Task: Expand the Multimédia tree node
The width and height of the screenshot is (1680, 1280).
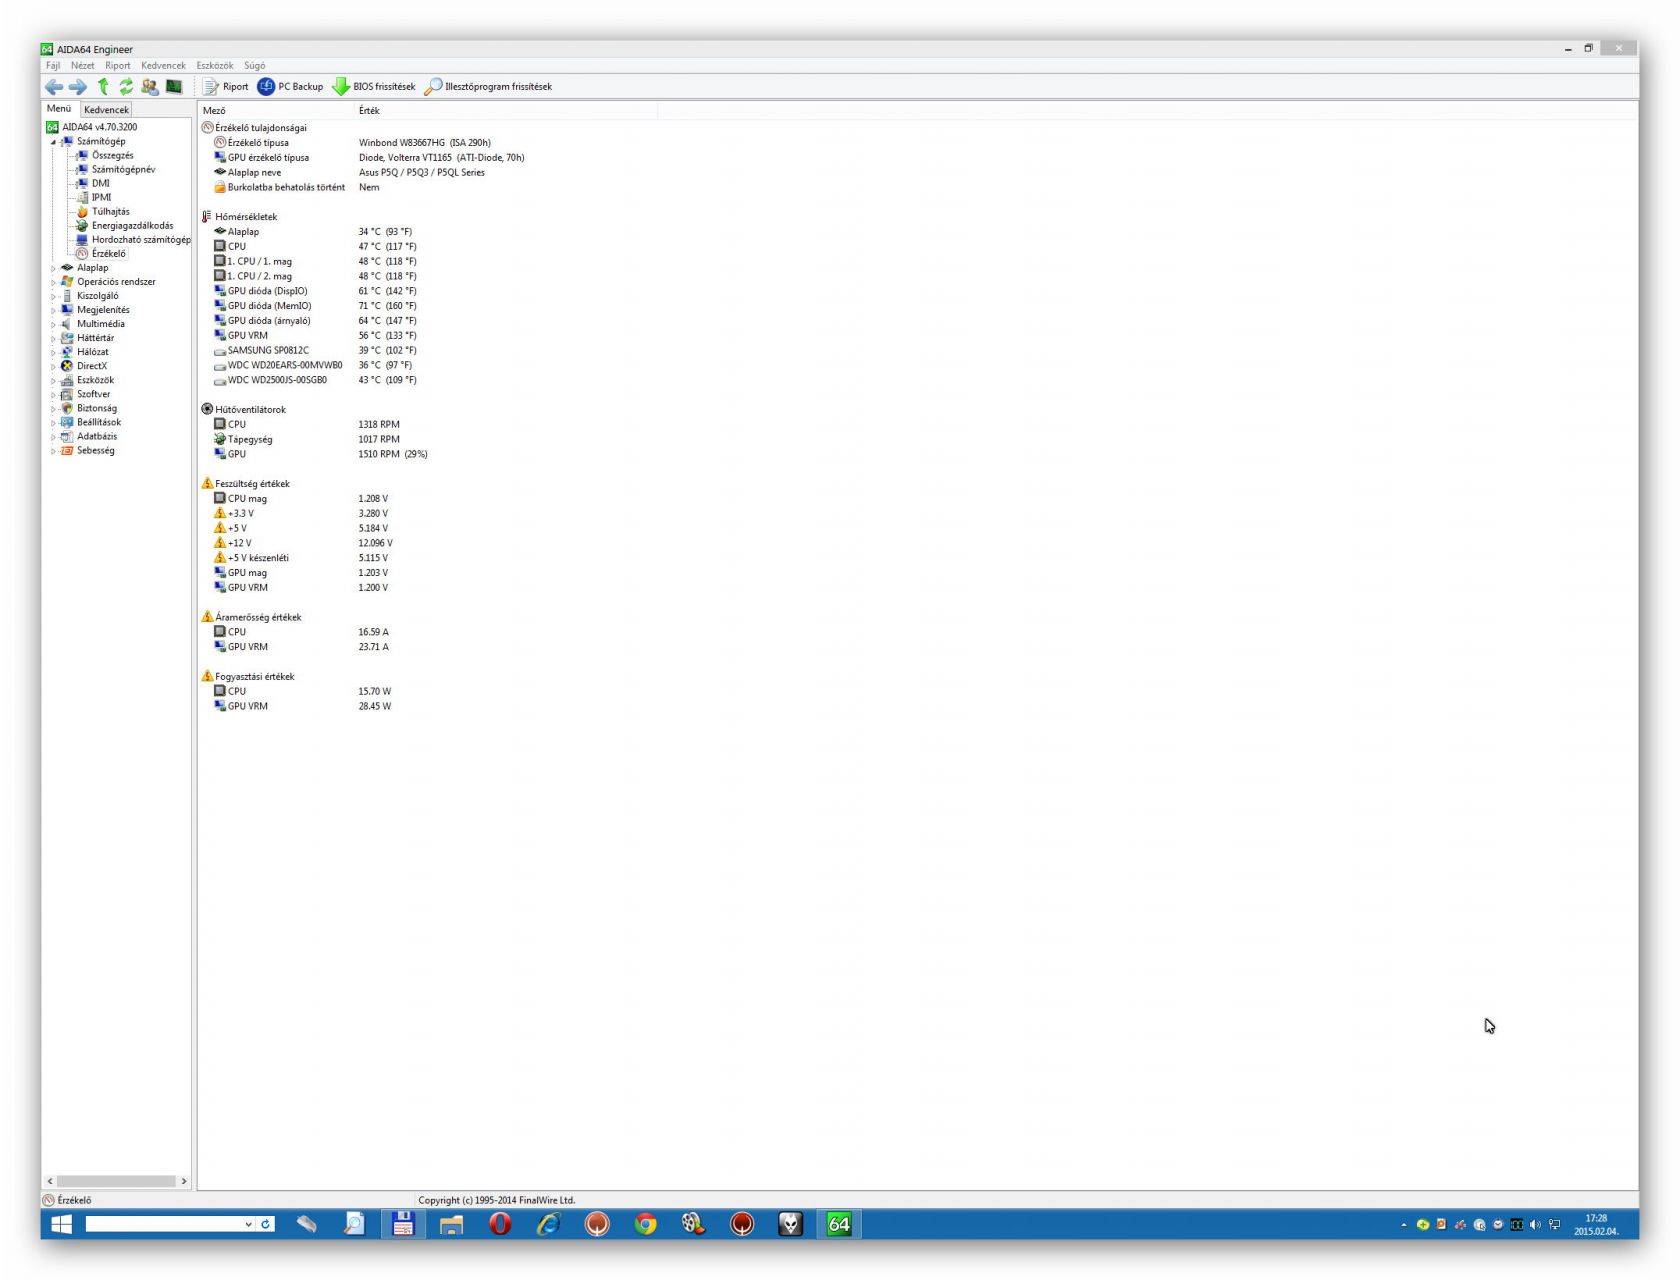Action: [x=54, y=324]
